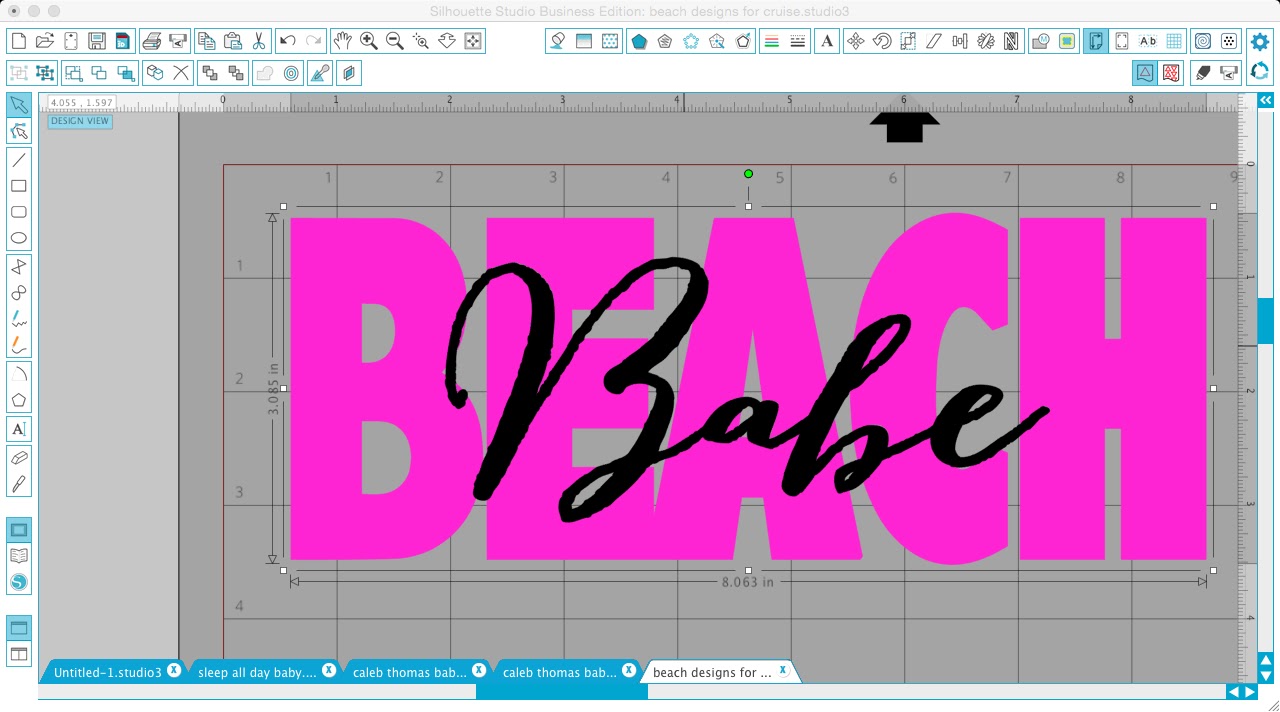Switch to the sleep all day baby tab
This screenshot has width=1280, height=712.
coord(255,671)
